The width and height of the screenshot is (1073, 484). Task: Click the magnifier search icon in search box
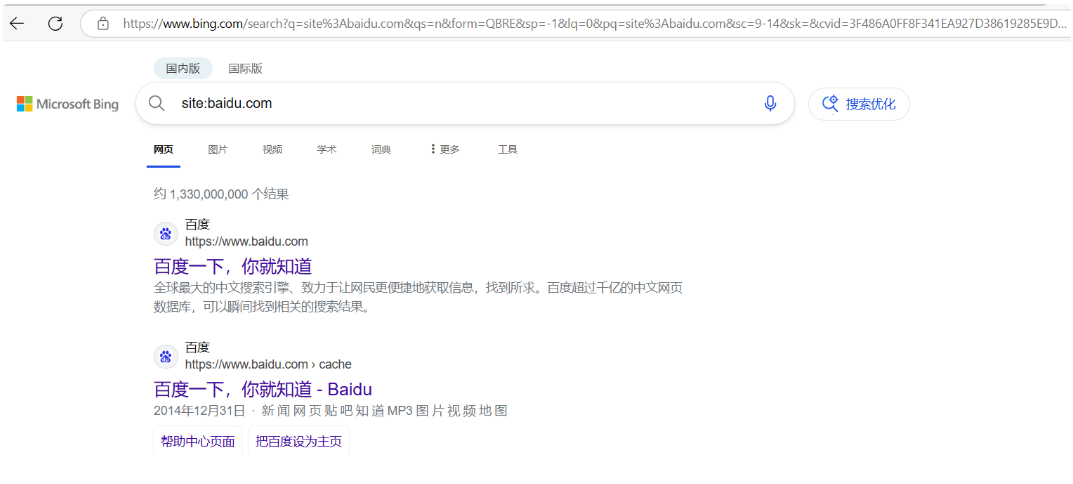tap(157, 103)
